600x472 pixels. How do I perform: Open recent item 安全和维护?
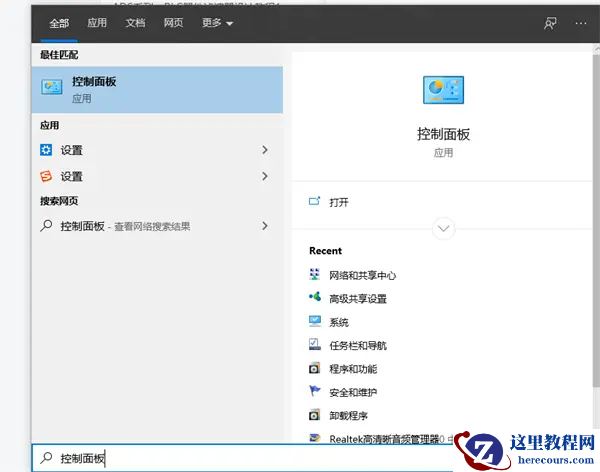[353, 392]
